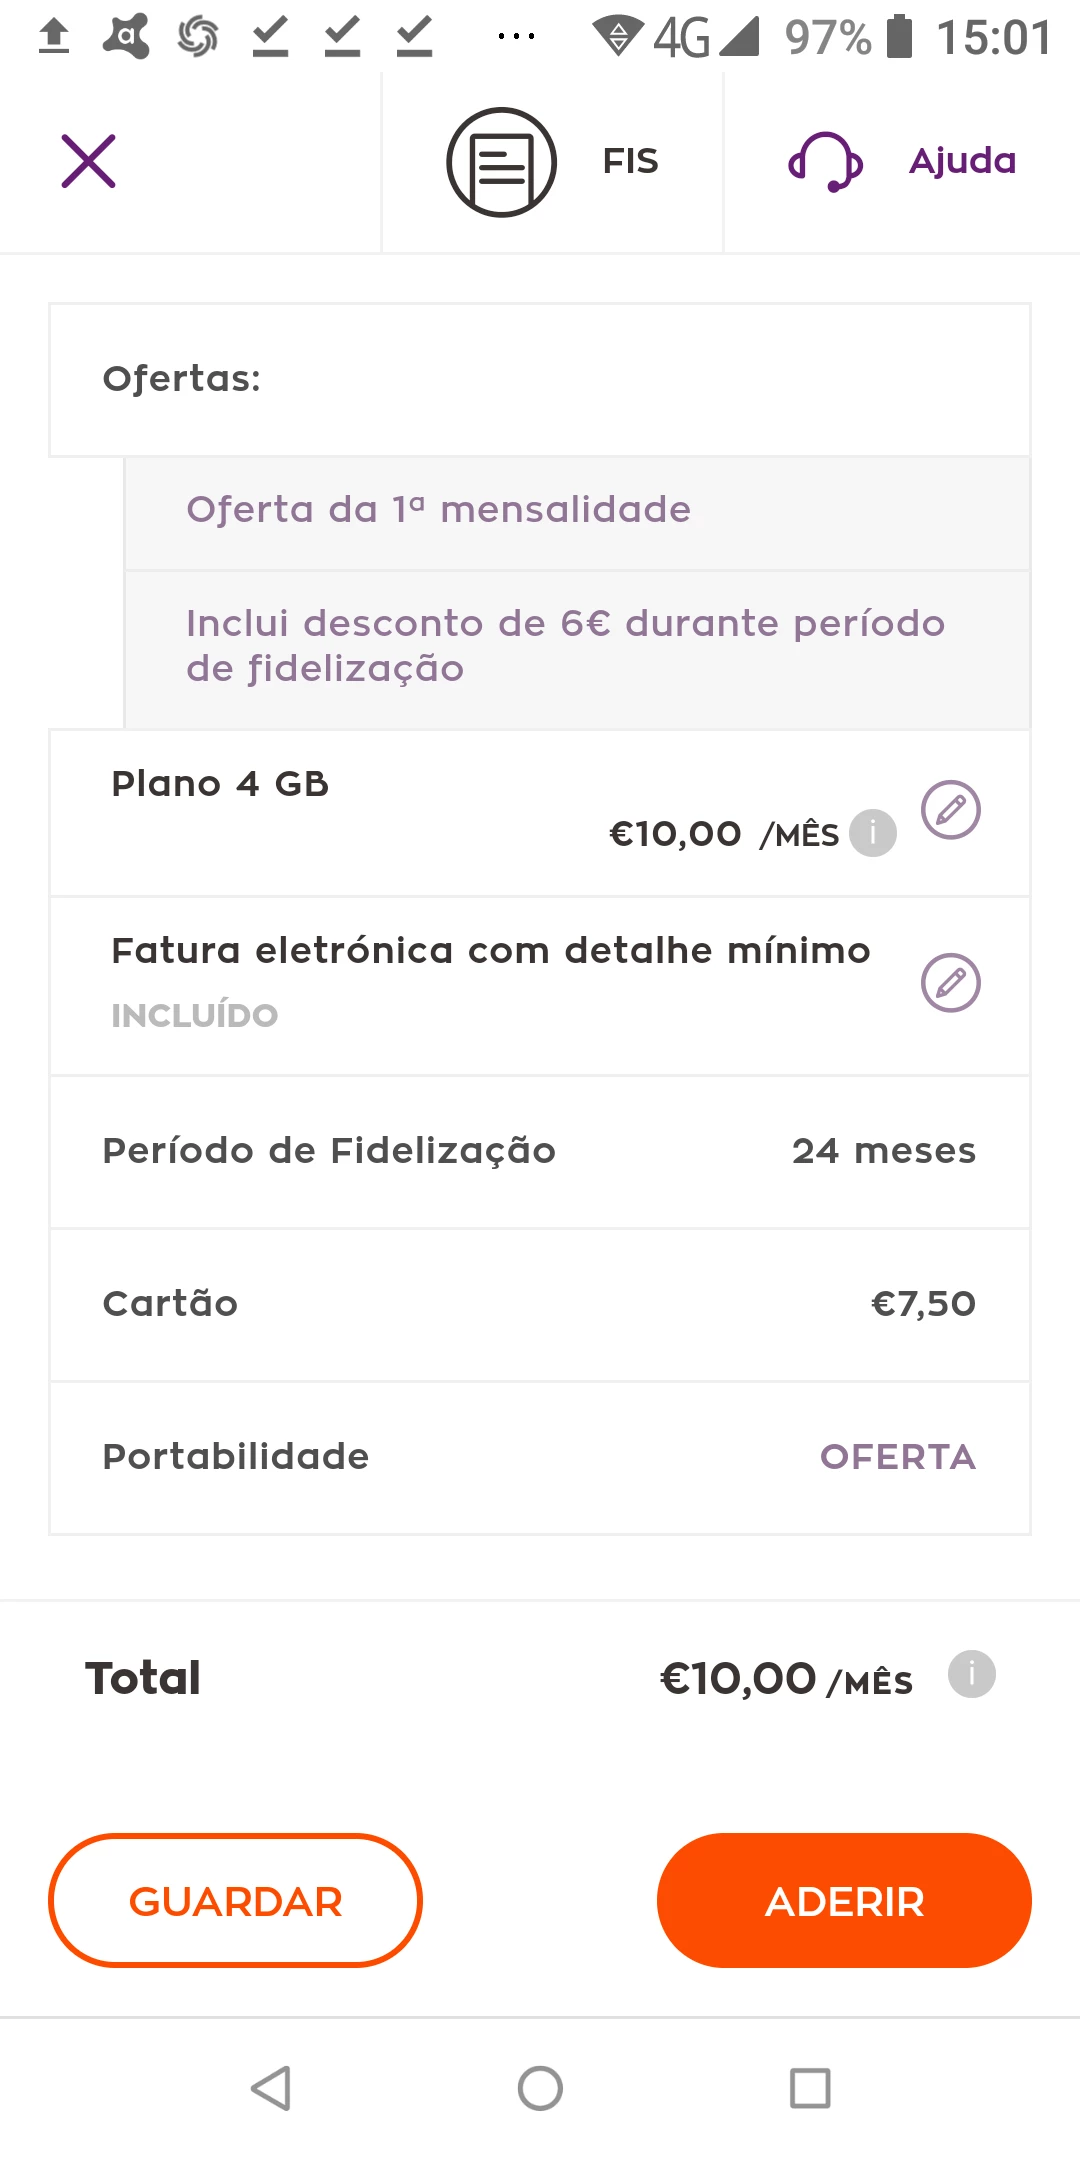1080x2160 pixels.
Task: Tap the FIS label
Action: coord(630,161)
